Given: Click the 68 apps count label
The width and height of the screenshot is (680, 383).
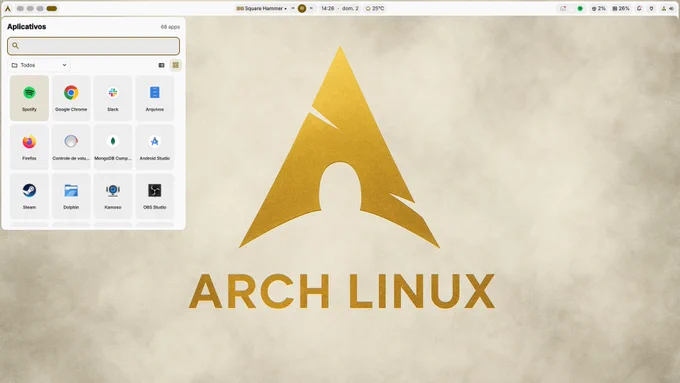Looking at the screenshot, I should click(x=170, y=27).
